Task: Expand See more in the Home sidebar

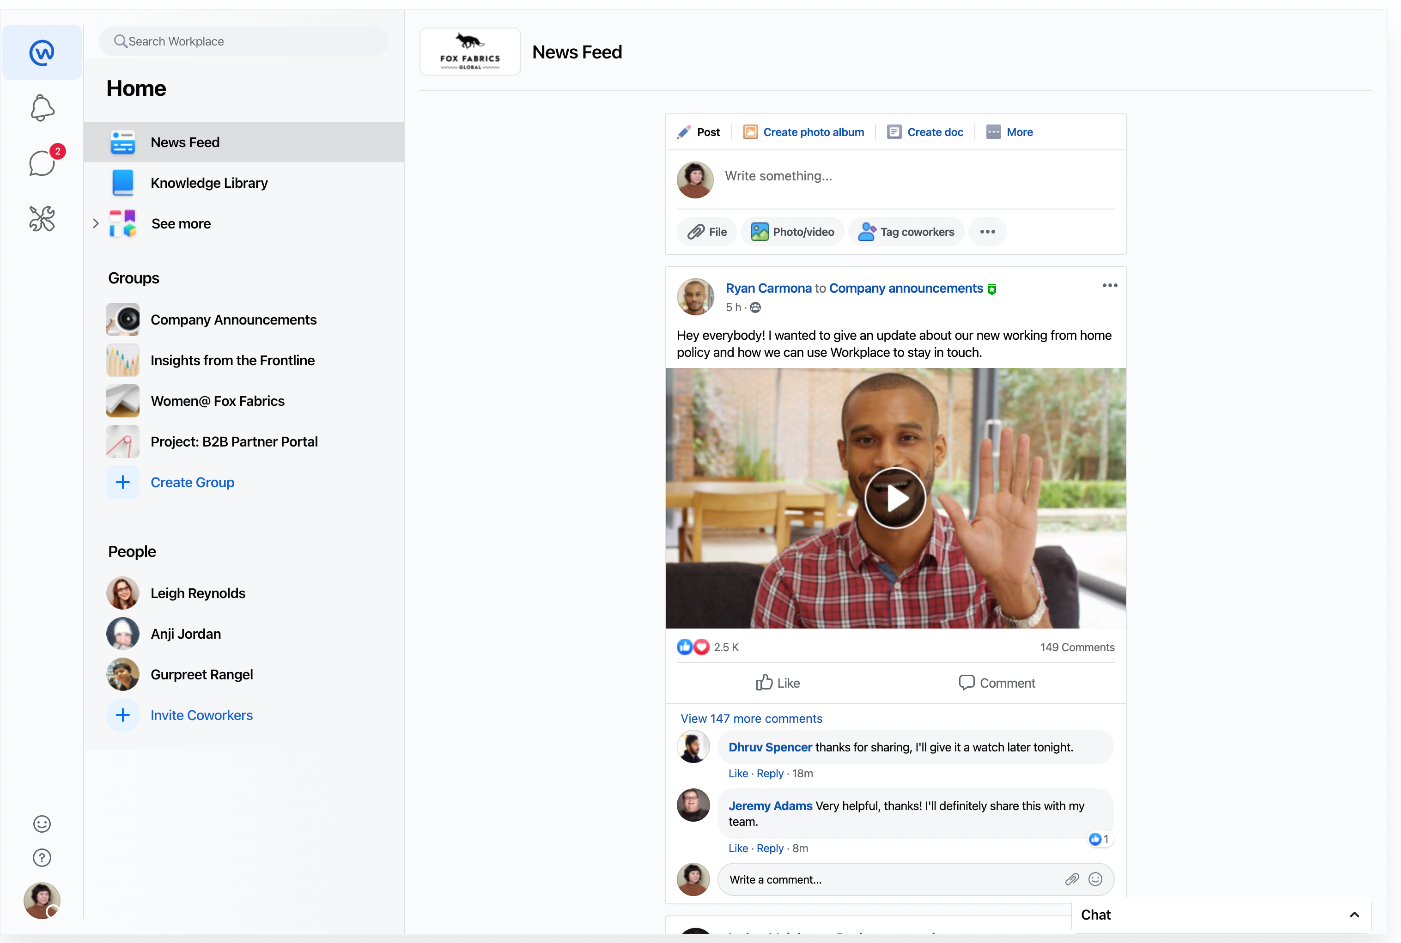Action: pos(180,223)
